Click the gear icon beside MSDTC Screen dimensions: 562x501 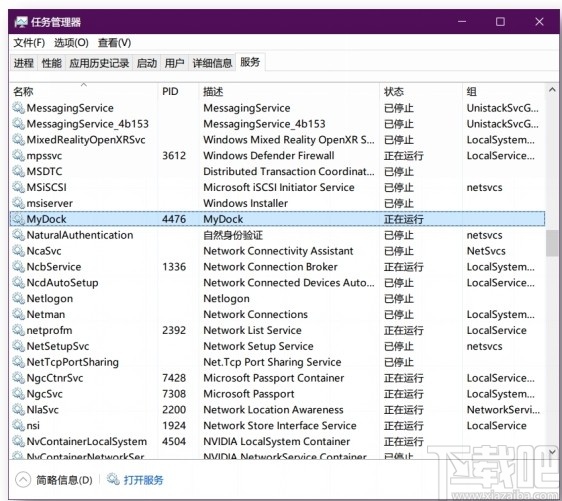[18, 171]
